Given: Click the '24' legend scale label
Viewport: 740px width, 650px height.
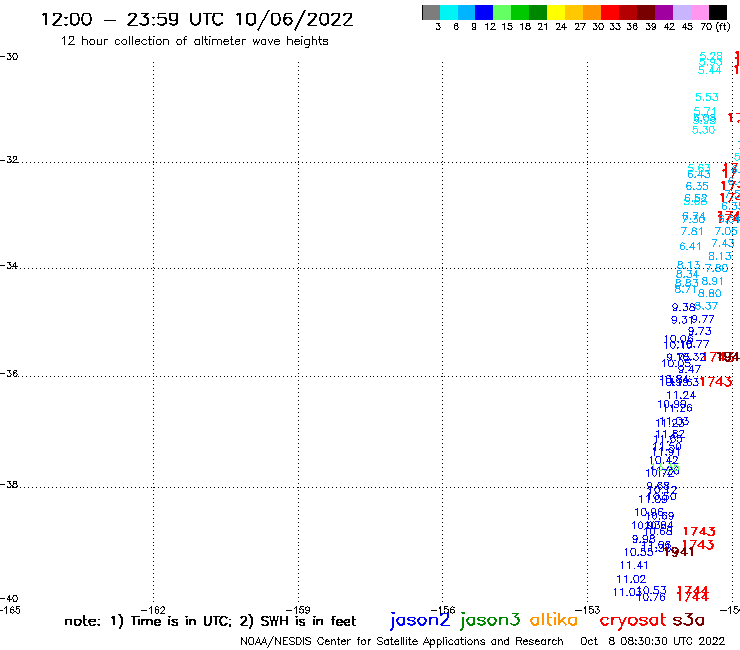Looking at the screenshot, I should click(561, 26).
